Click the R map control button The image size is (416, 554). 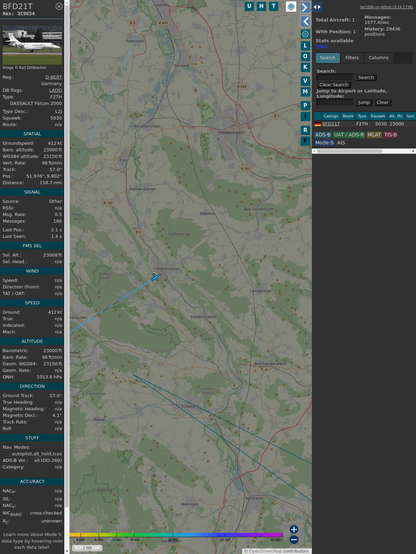click(305, 130)
